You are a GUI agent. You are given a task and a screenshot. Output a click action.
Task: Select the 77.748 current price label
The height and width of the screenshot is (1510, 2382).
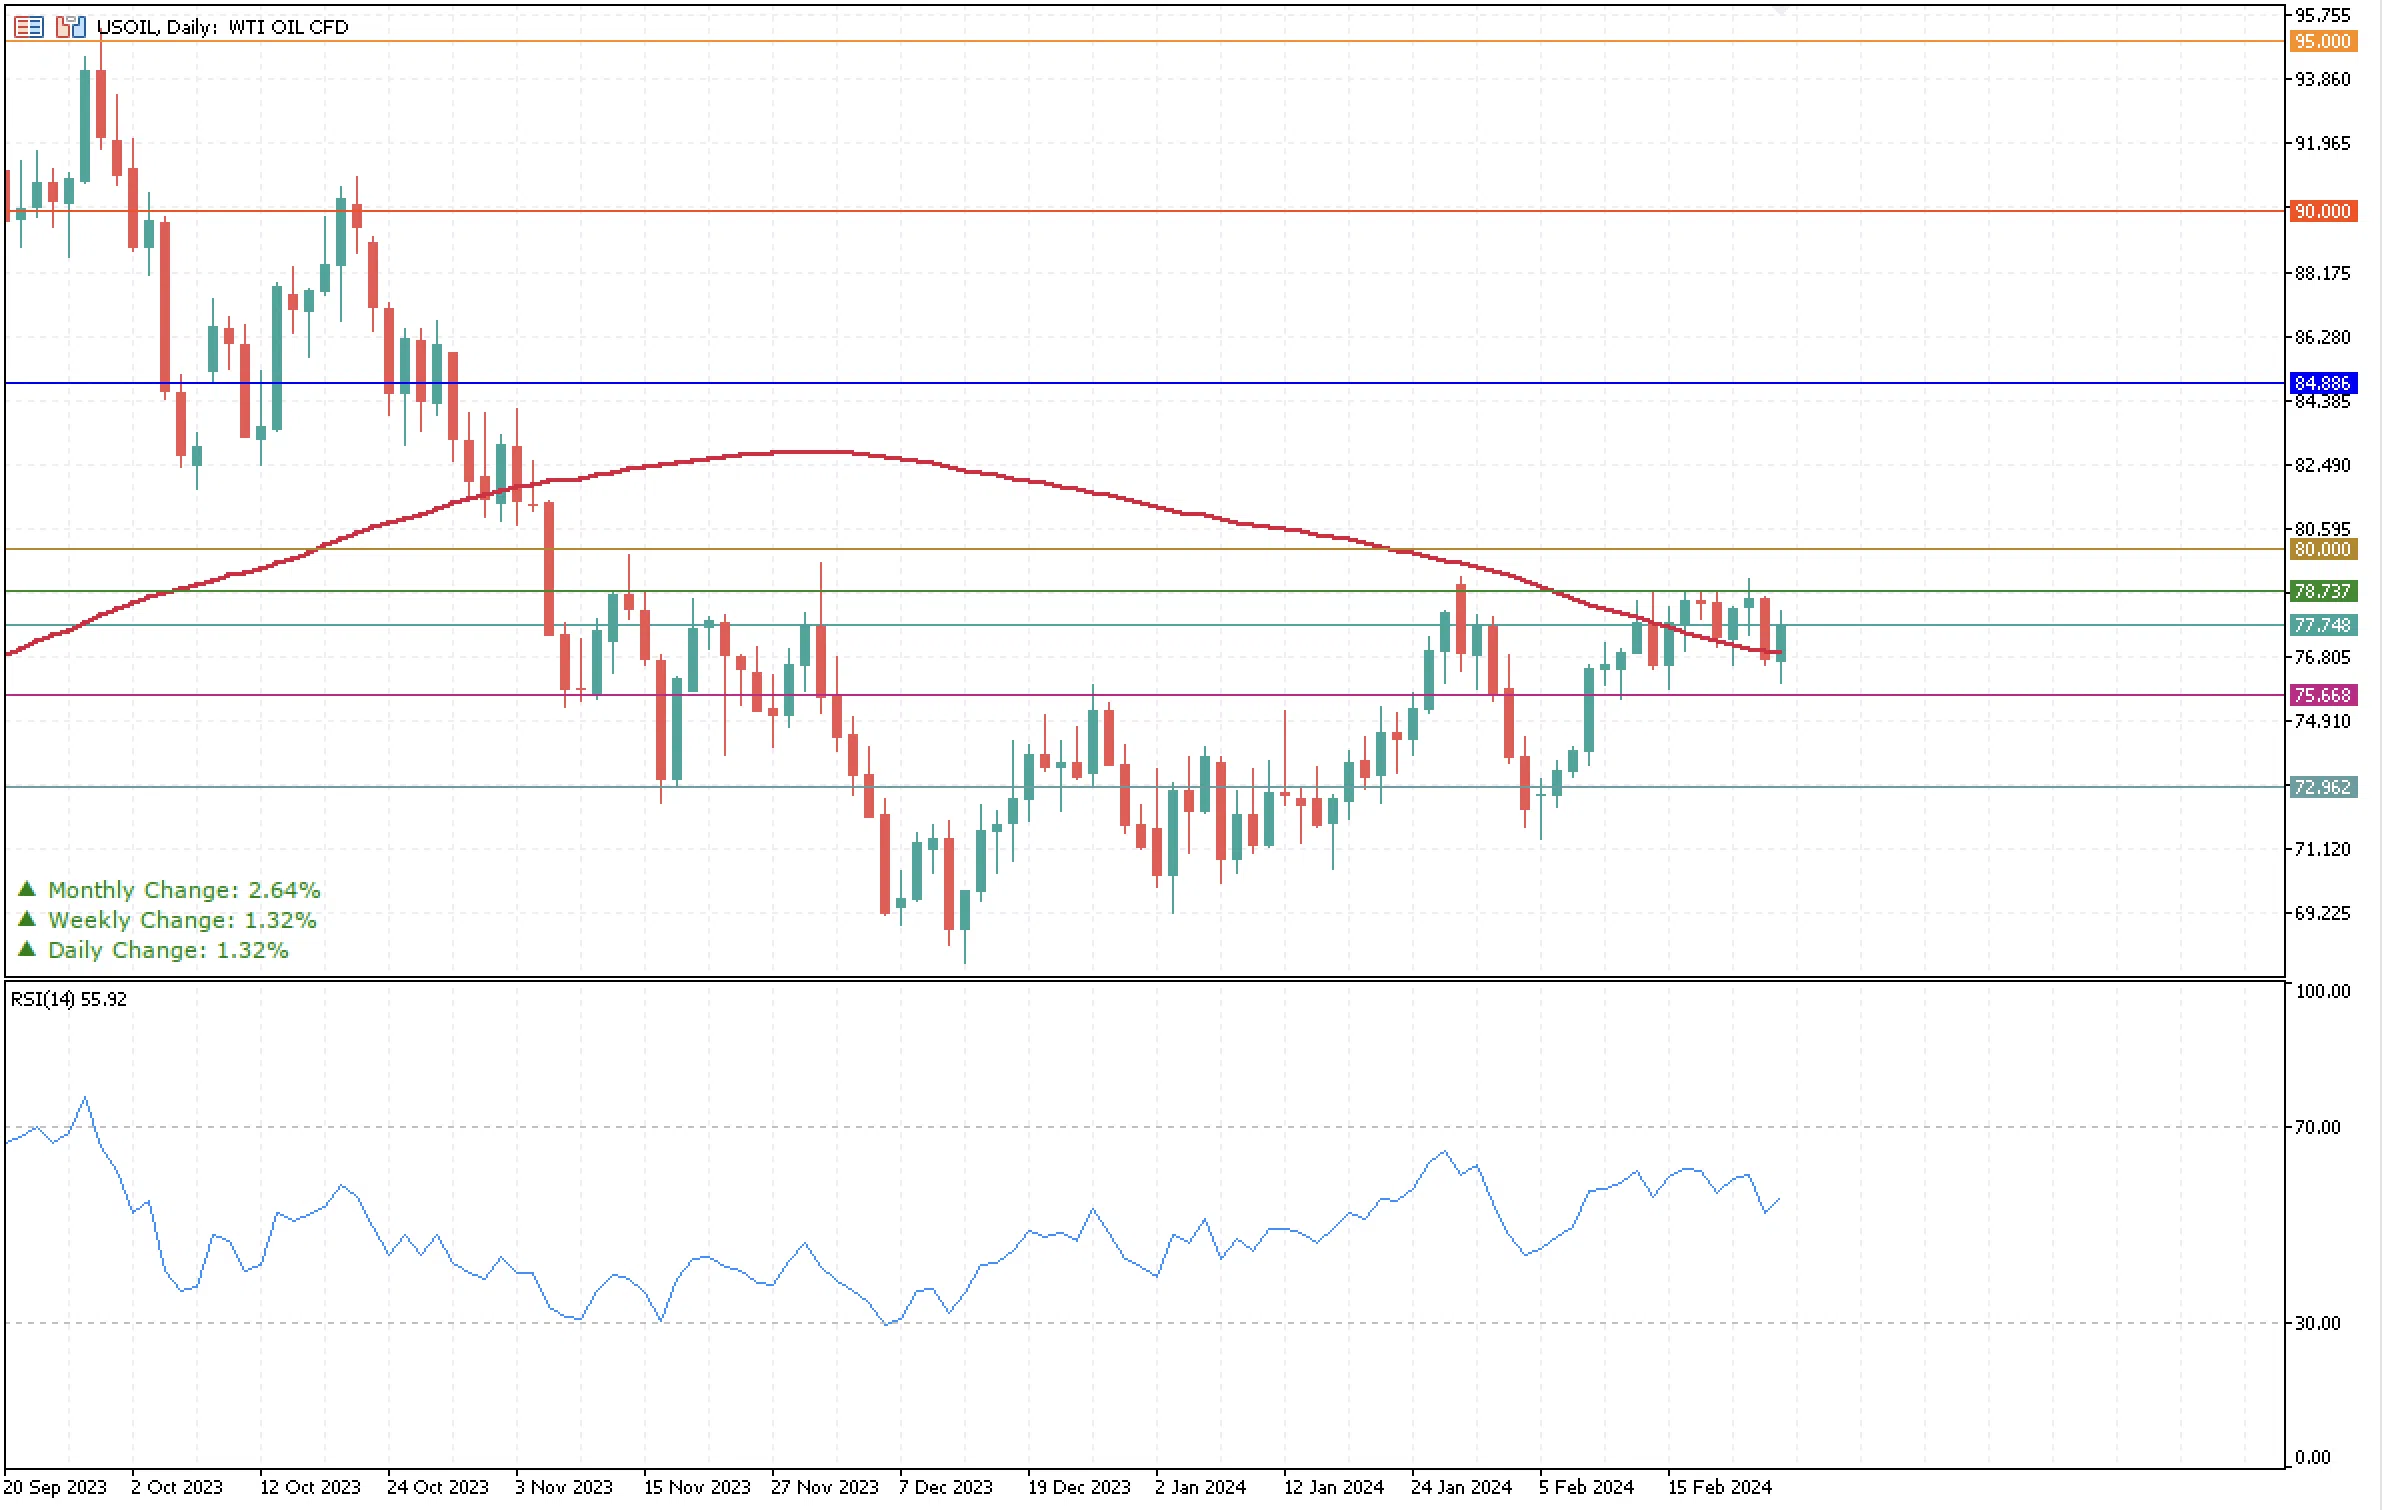point(2322,625)
